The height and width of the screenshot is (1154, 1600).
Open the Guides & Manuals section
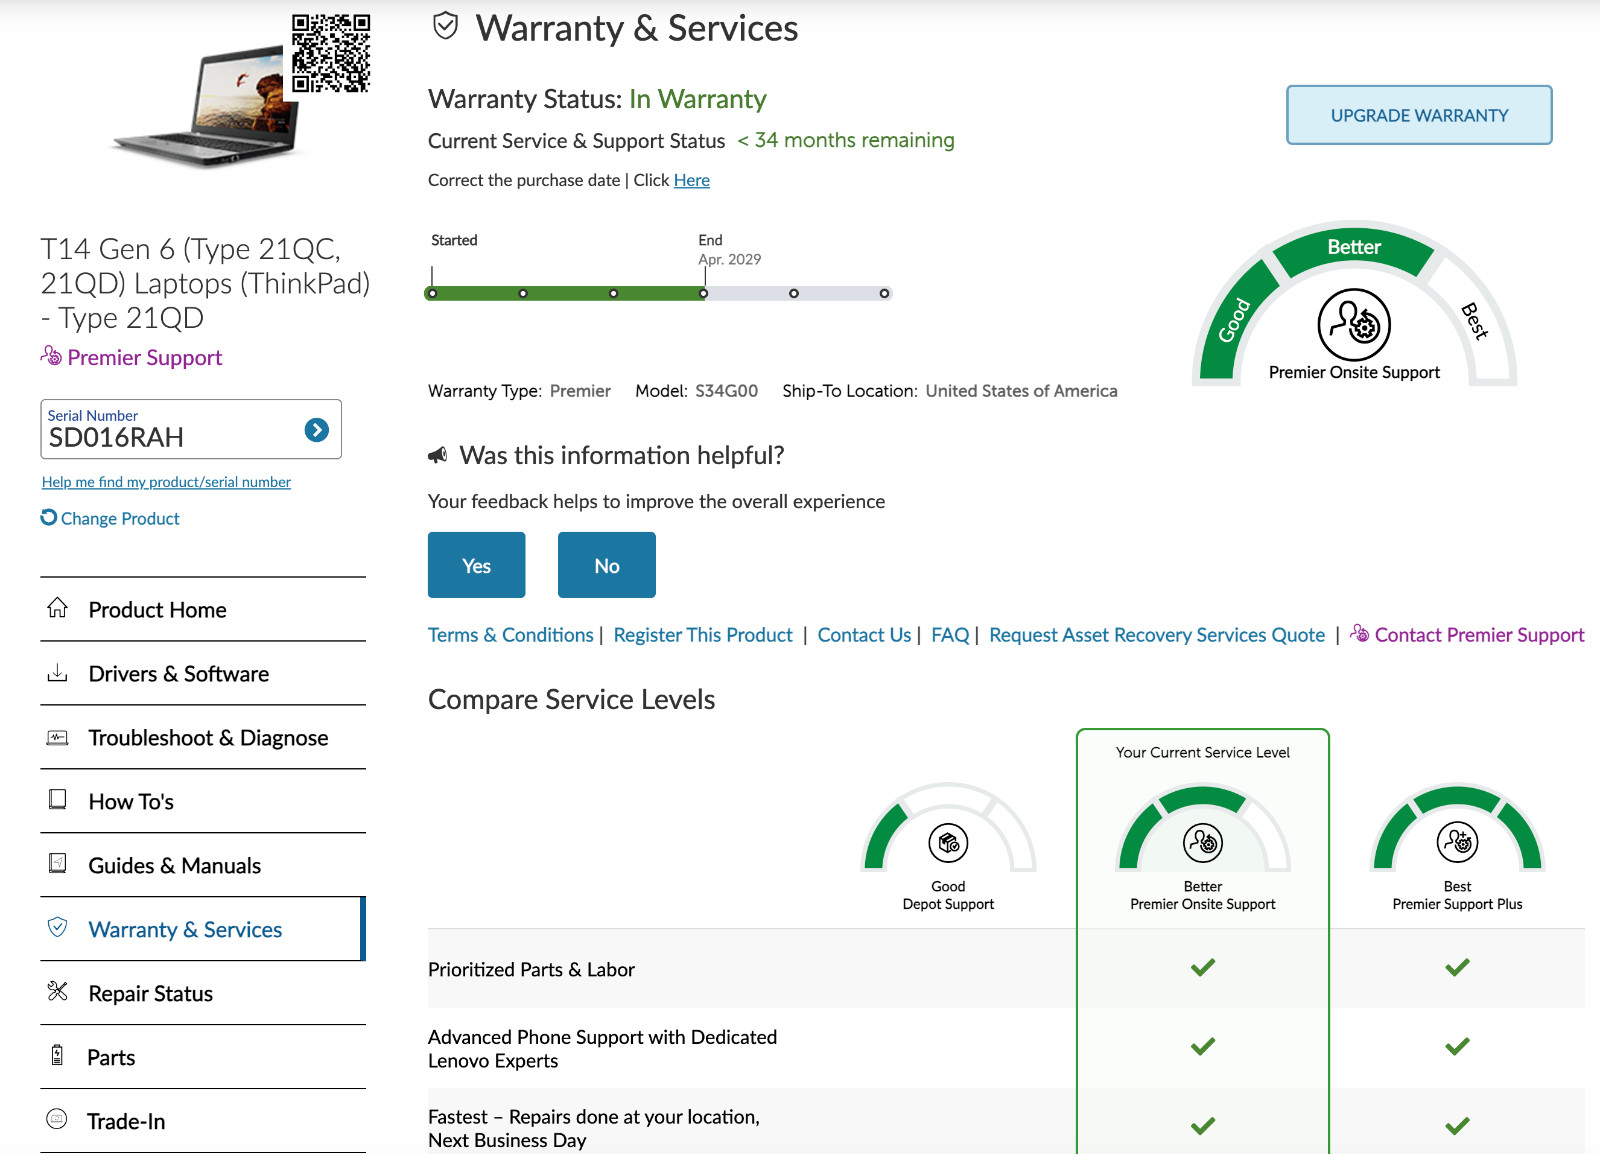point(203,866)
